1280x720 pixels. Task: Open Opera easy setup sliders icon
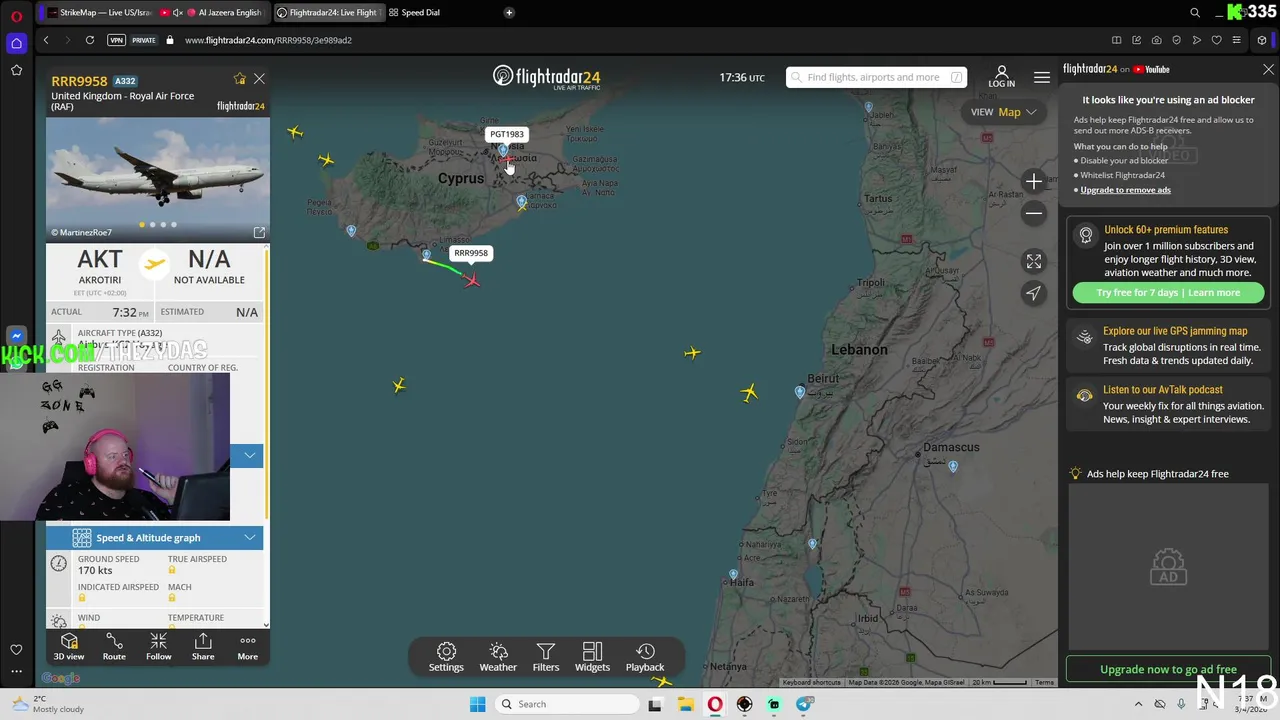[x=1237, y=40]
